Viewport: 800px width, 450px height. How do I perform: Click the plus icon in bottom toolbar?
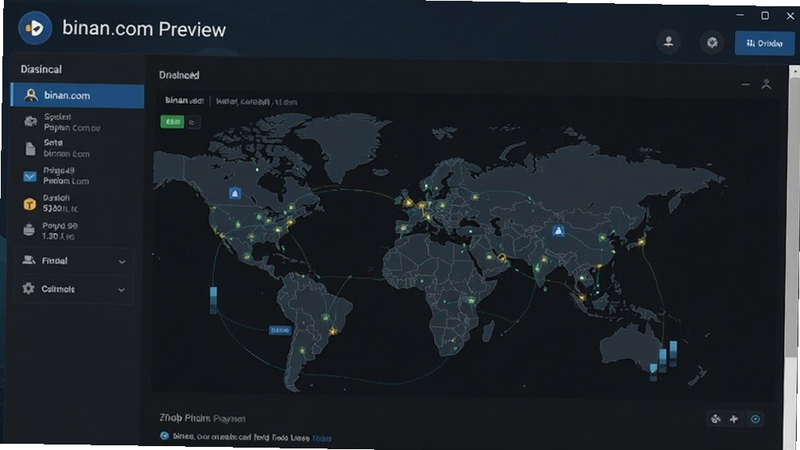[x=734, y=419]
